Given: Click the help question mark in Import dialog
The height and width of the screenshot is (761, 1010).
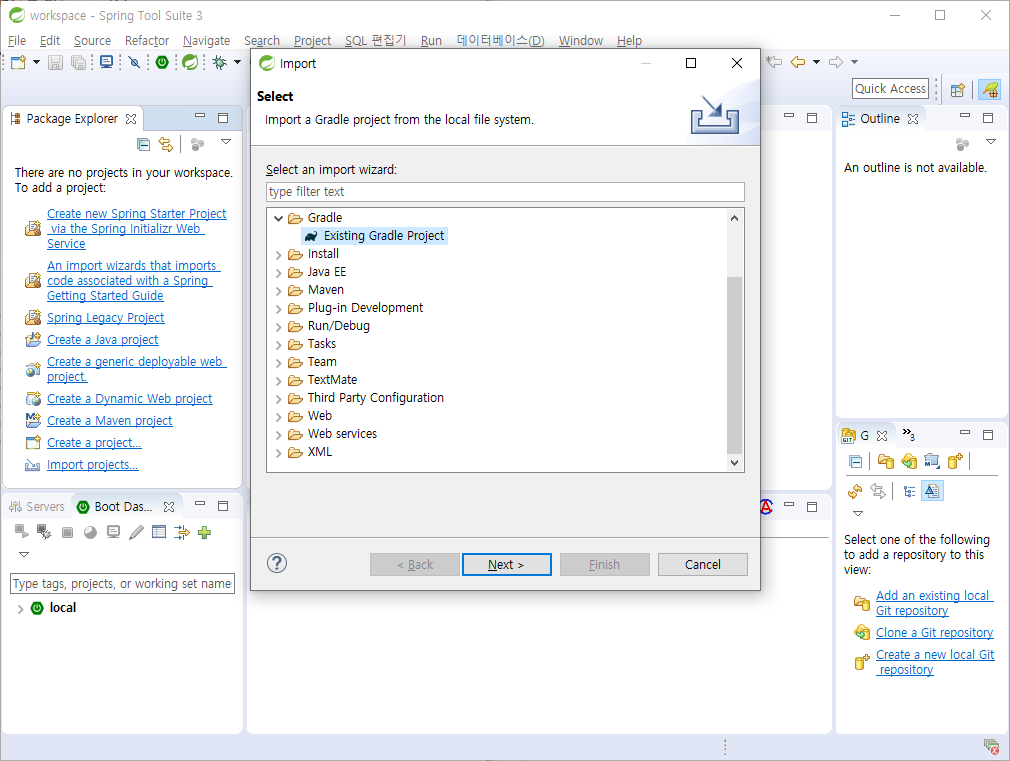Looking at the screenshot, I should coord(277,563).
